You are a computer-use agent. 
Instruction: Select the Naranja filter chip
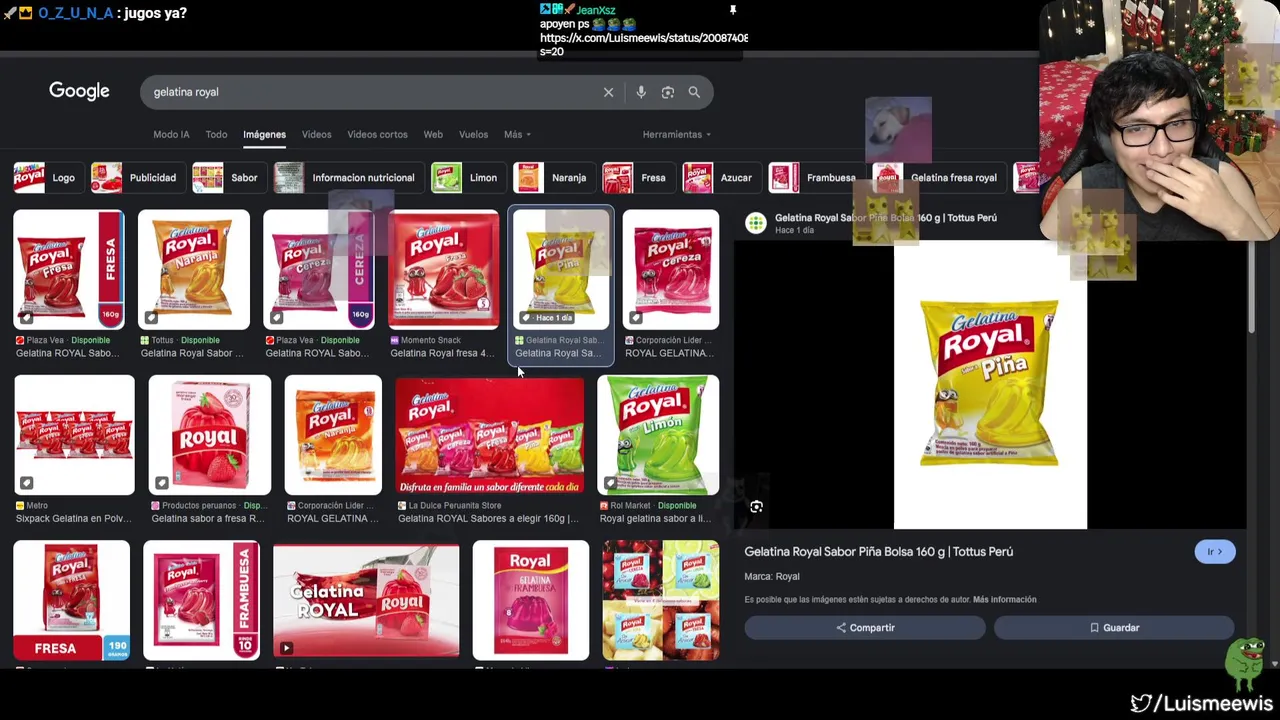pos(553,178)
